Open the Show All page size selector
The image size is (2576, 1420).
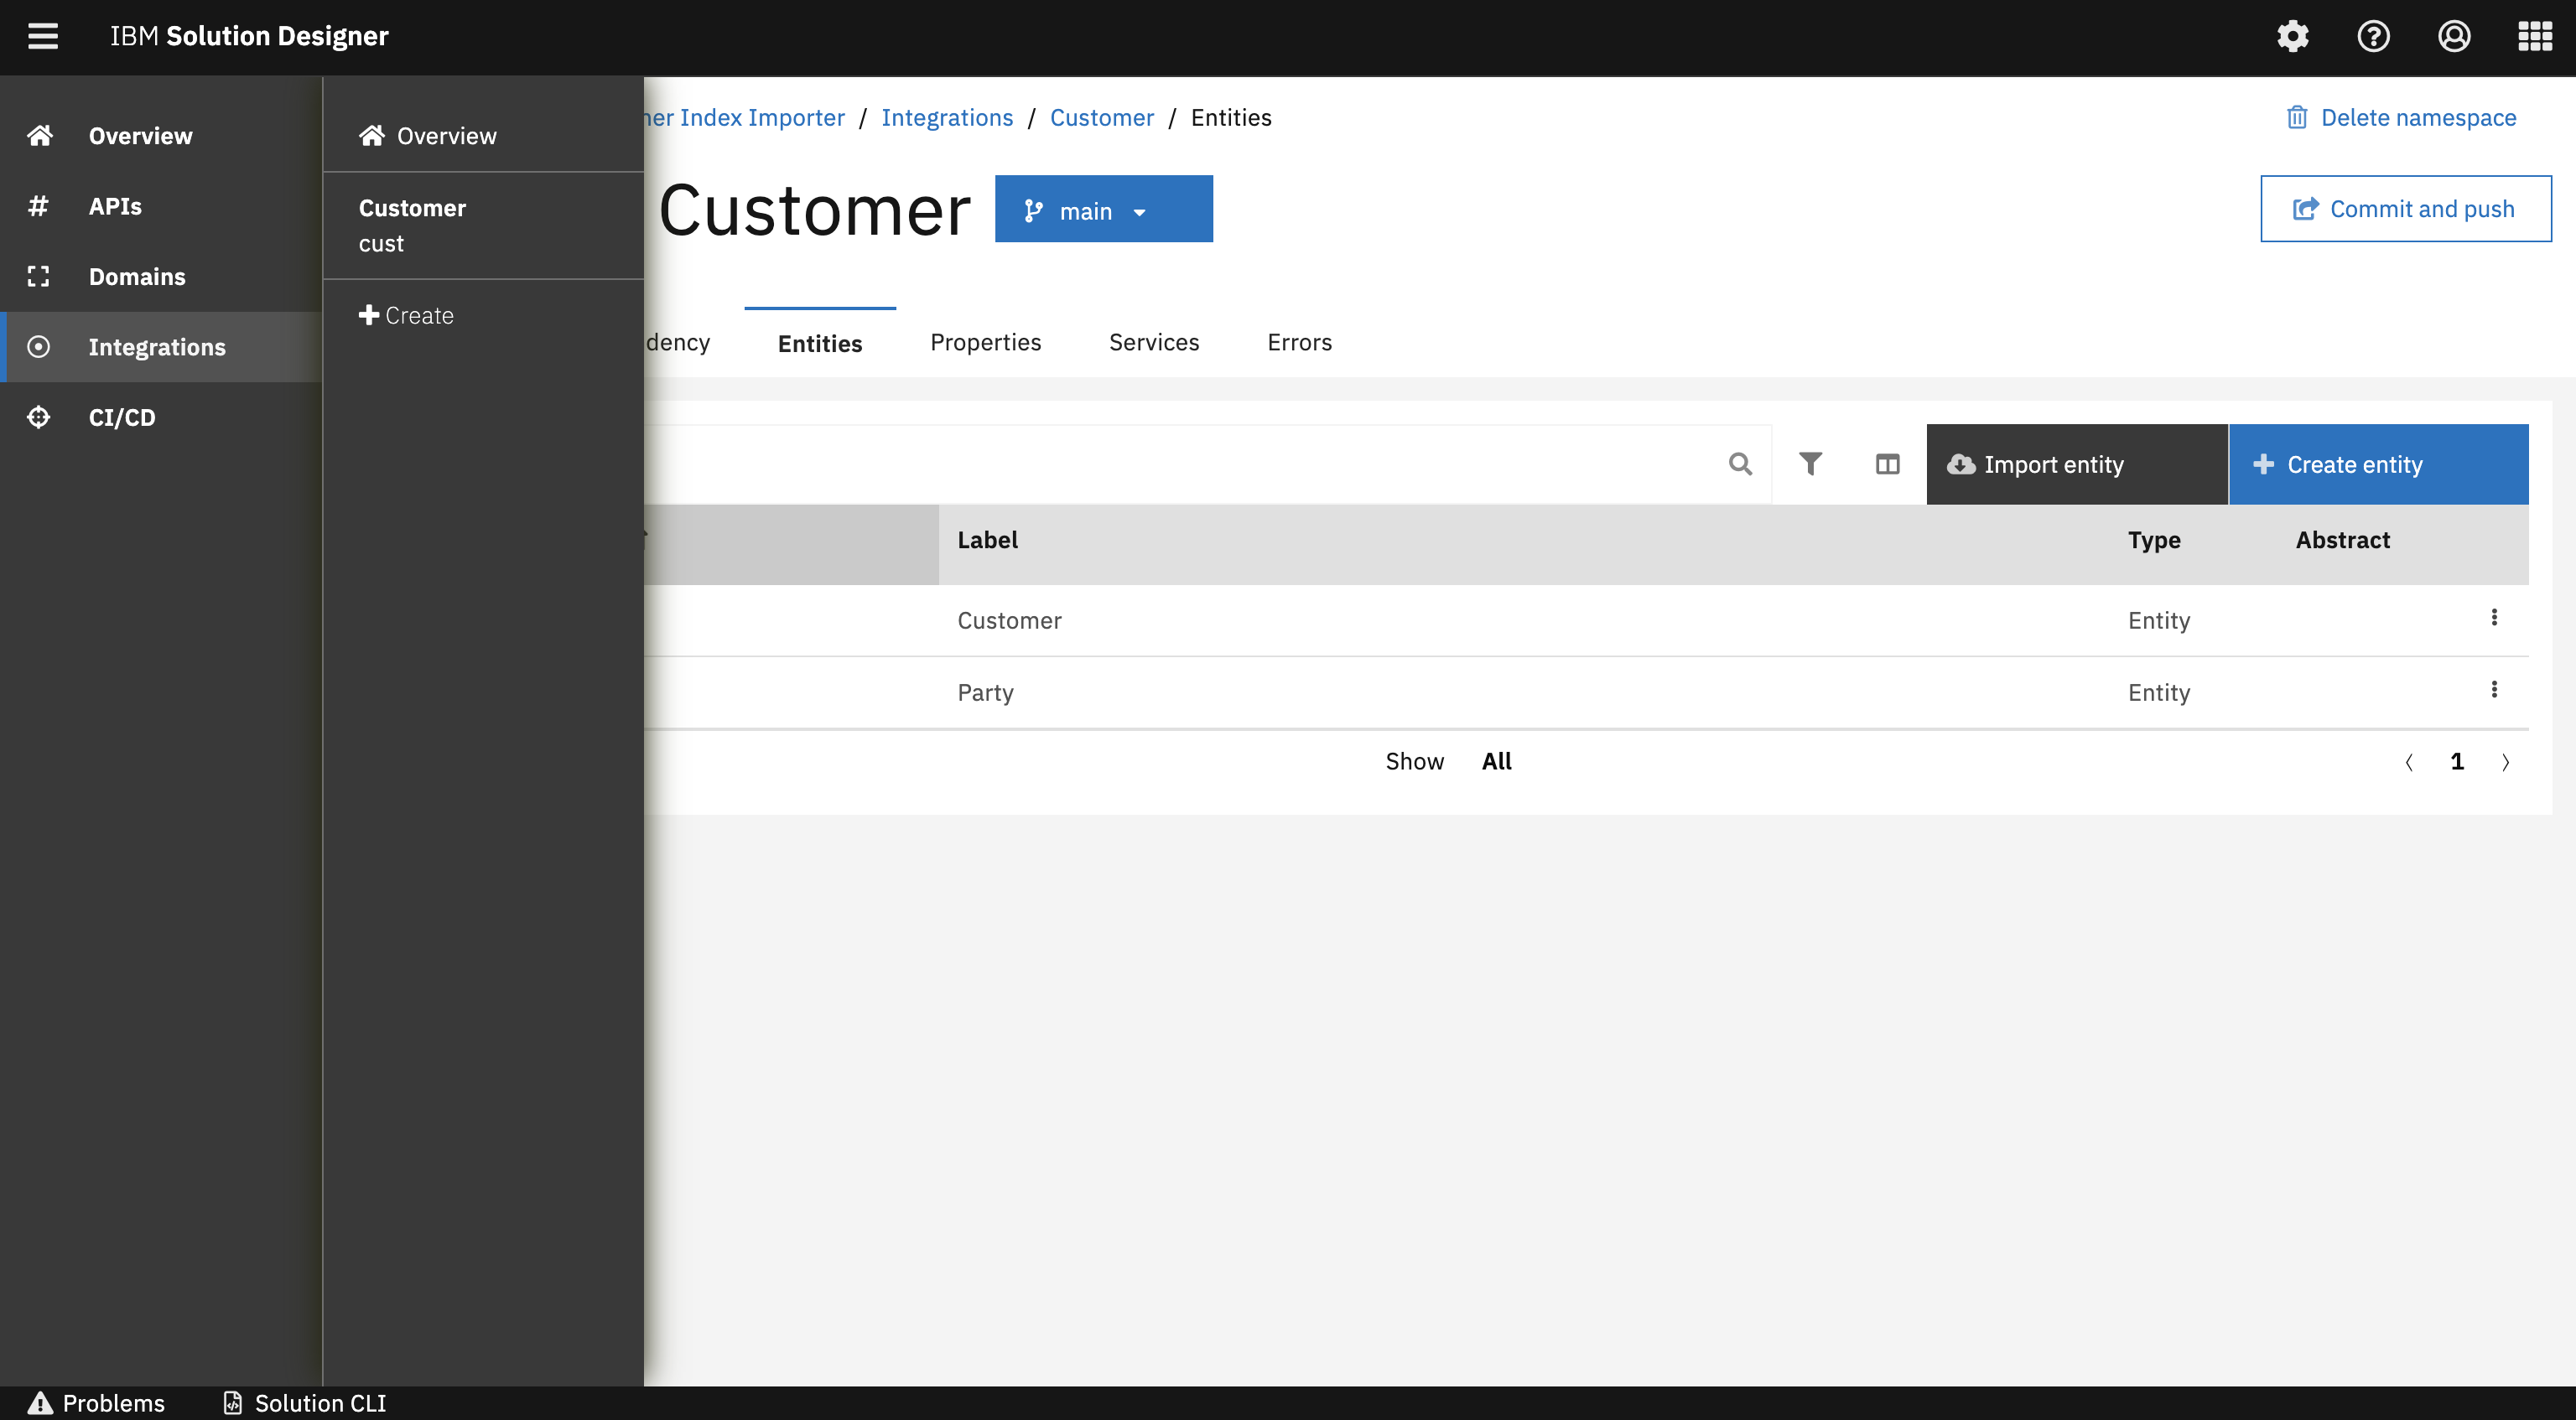pyautogui.click(x=1496, y=762)
